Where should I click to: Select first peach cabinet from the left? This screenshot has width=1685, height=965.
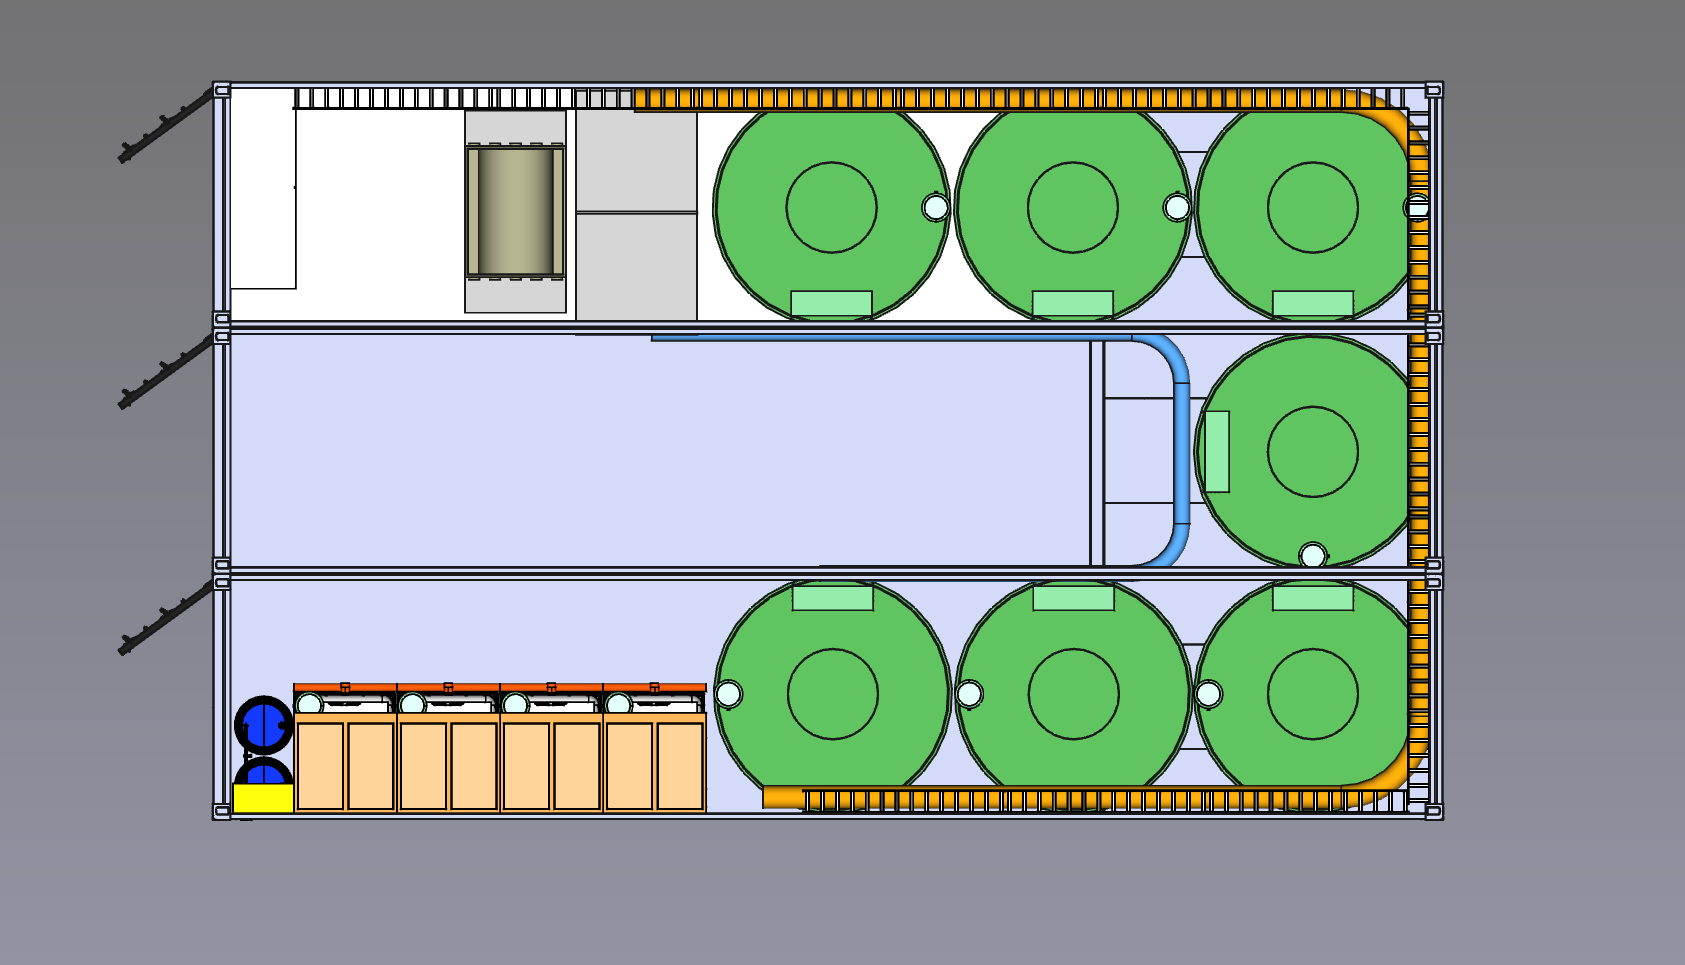pyautogui.click(x=345, y=762)
